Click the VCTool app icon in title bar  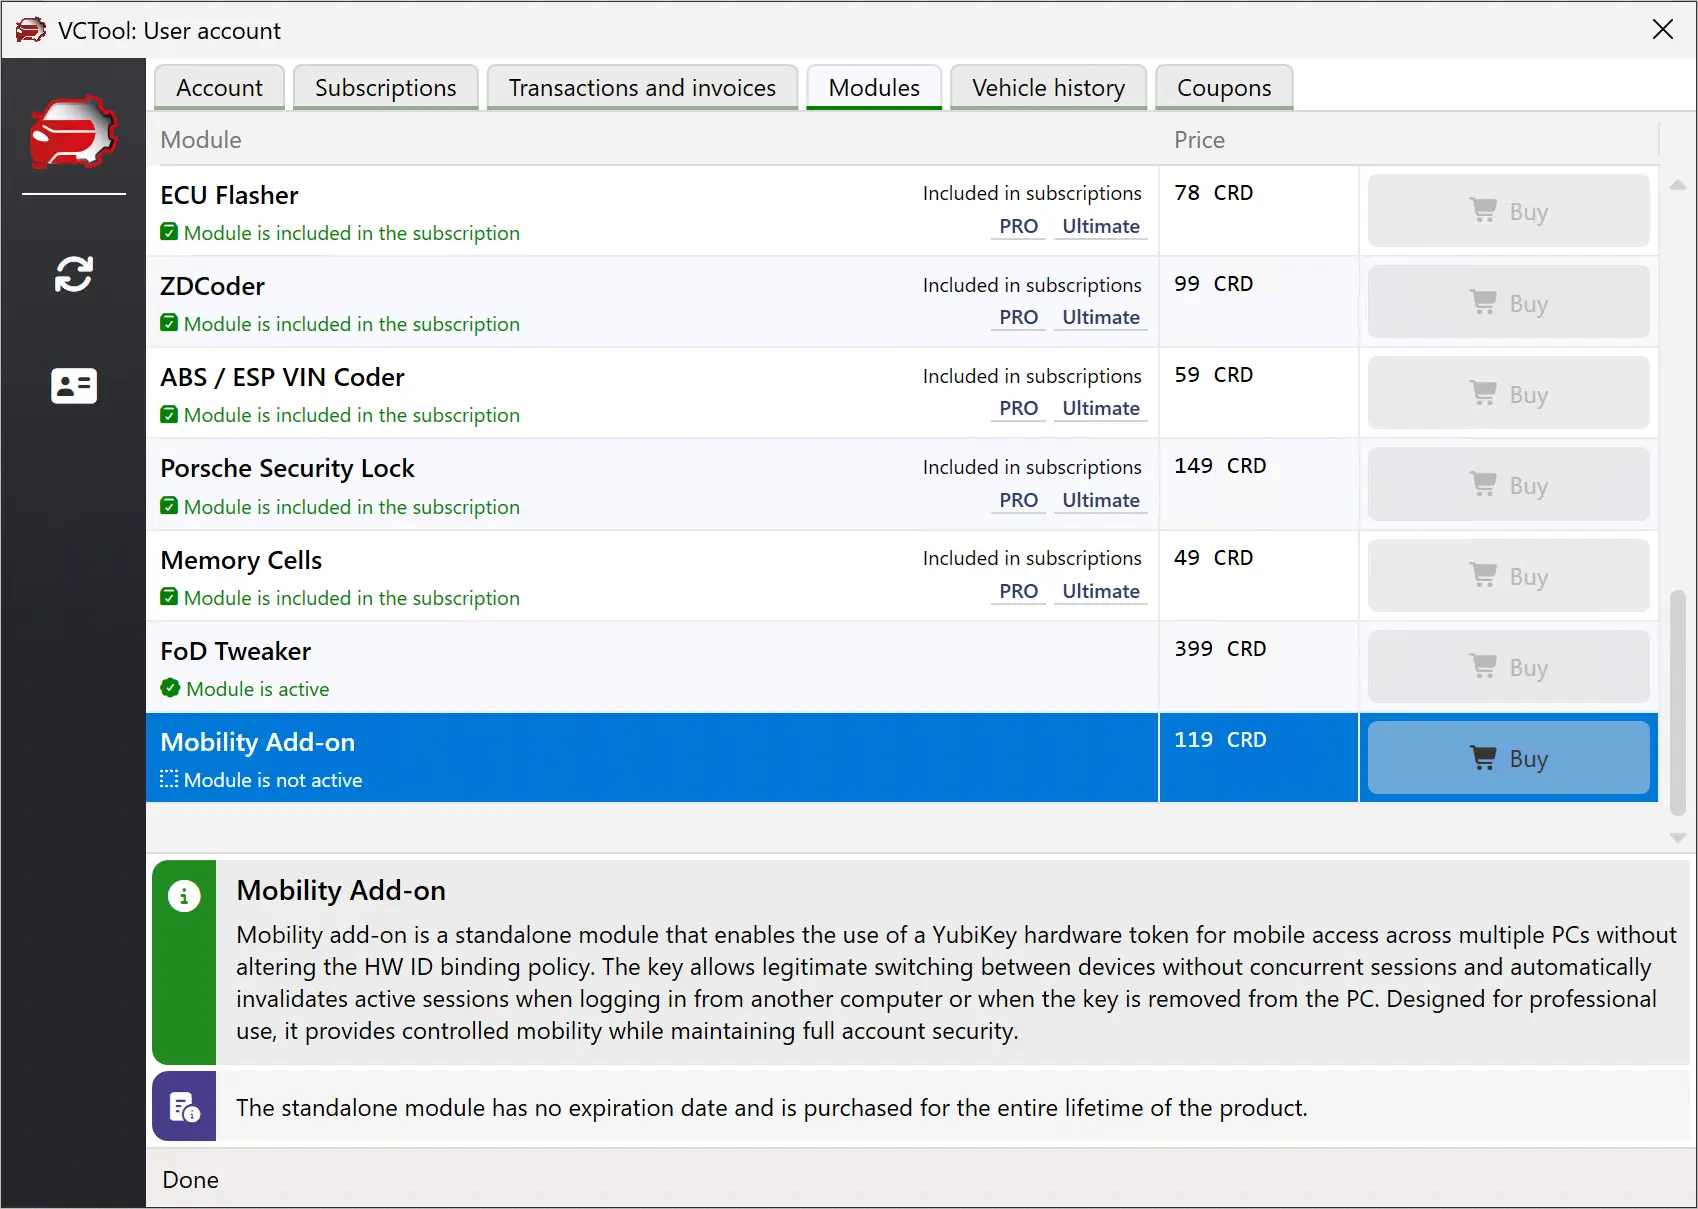30,30
